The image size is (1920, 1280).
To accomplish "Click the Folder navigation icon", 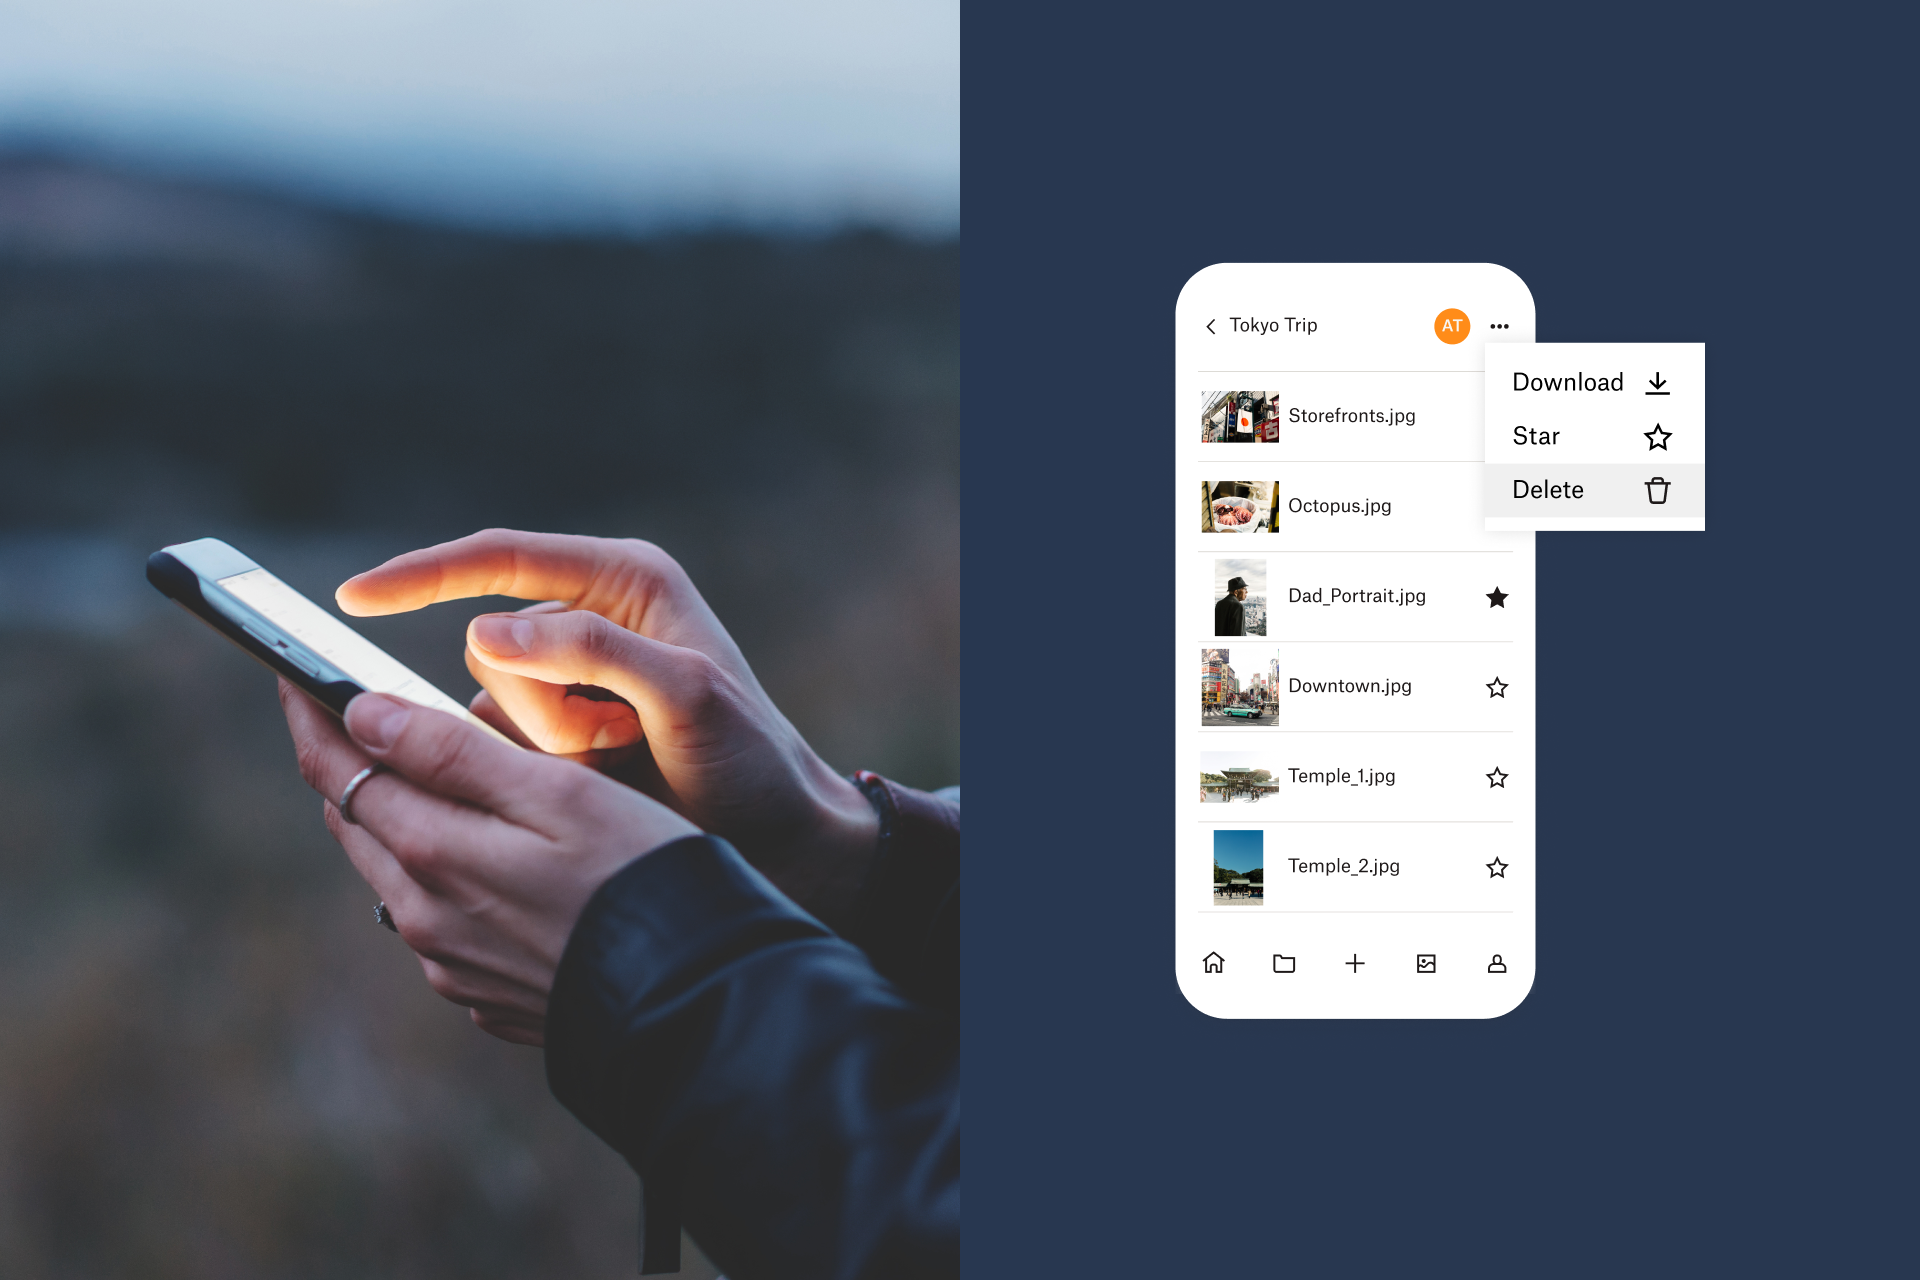I will tap(1281, 963).
